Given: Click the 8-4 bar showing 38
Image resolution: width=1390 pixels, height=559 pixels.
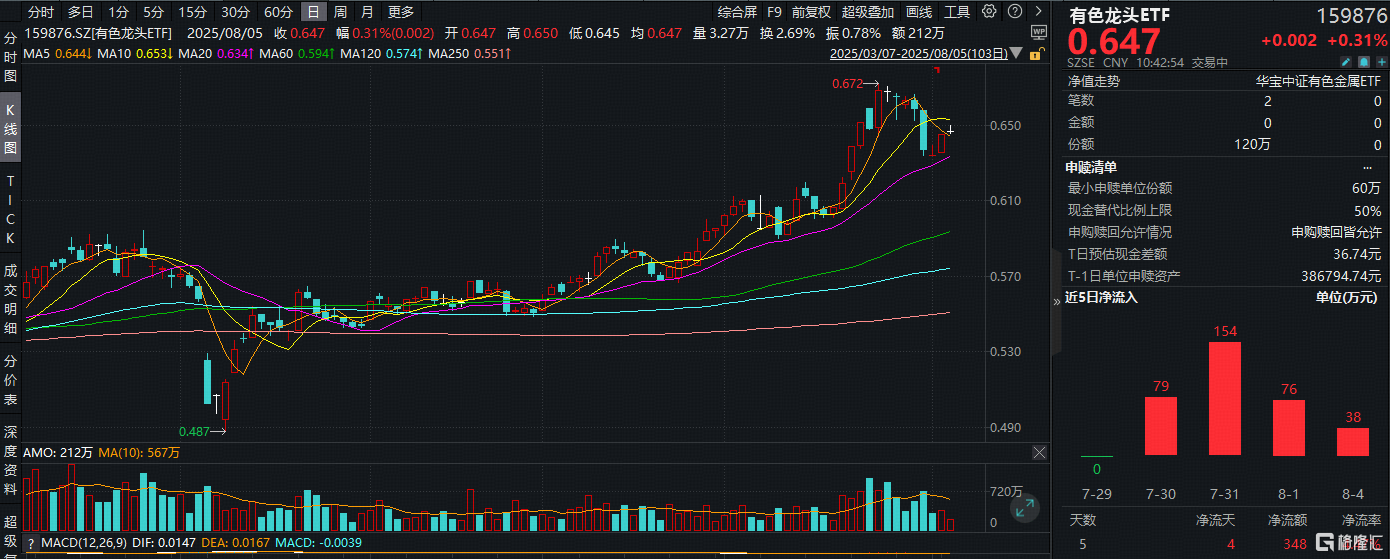Looking at the screenshot, I should (1353, 442).
